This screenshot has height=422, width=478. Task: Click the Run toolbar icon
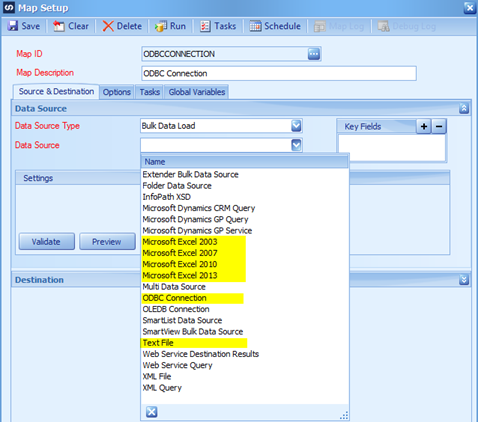(160, 26)
